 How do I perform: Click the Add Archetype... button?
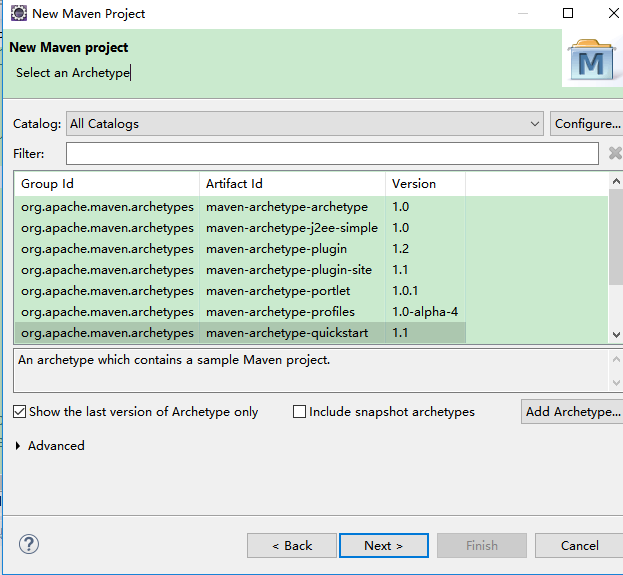click(x=573, y=412)
